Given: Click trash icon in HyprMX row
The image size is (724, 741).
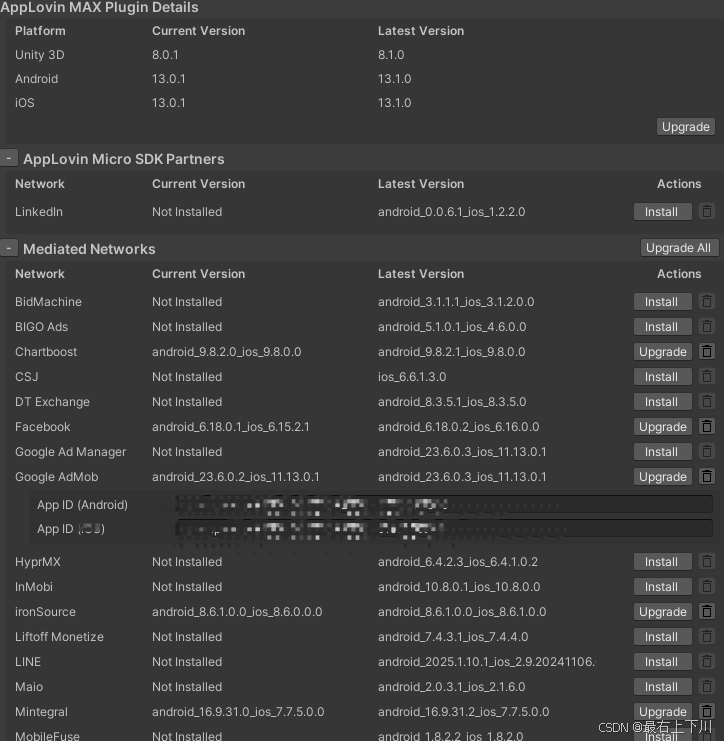Looking at the screenshot, I should point(707,561).
